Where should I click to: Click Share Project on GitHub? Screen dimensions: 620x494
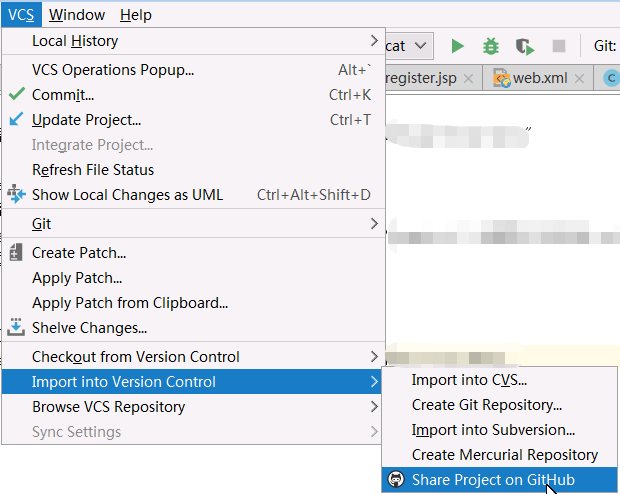pos(499,479)
